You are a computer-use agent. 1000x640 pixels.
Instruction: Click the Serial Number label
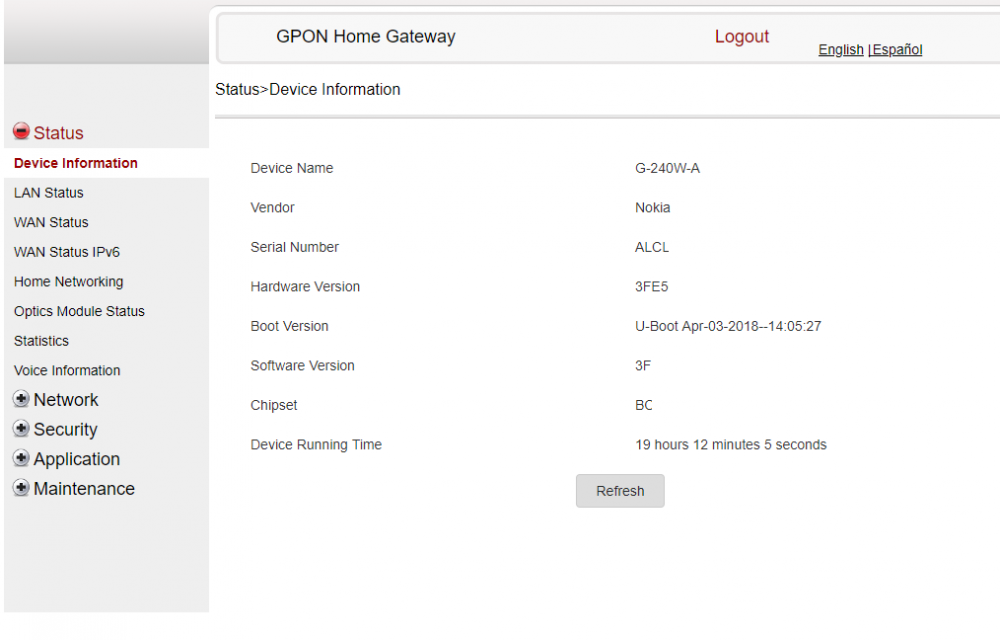pos(295,247)
